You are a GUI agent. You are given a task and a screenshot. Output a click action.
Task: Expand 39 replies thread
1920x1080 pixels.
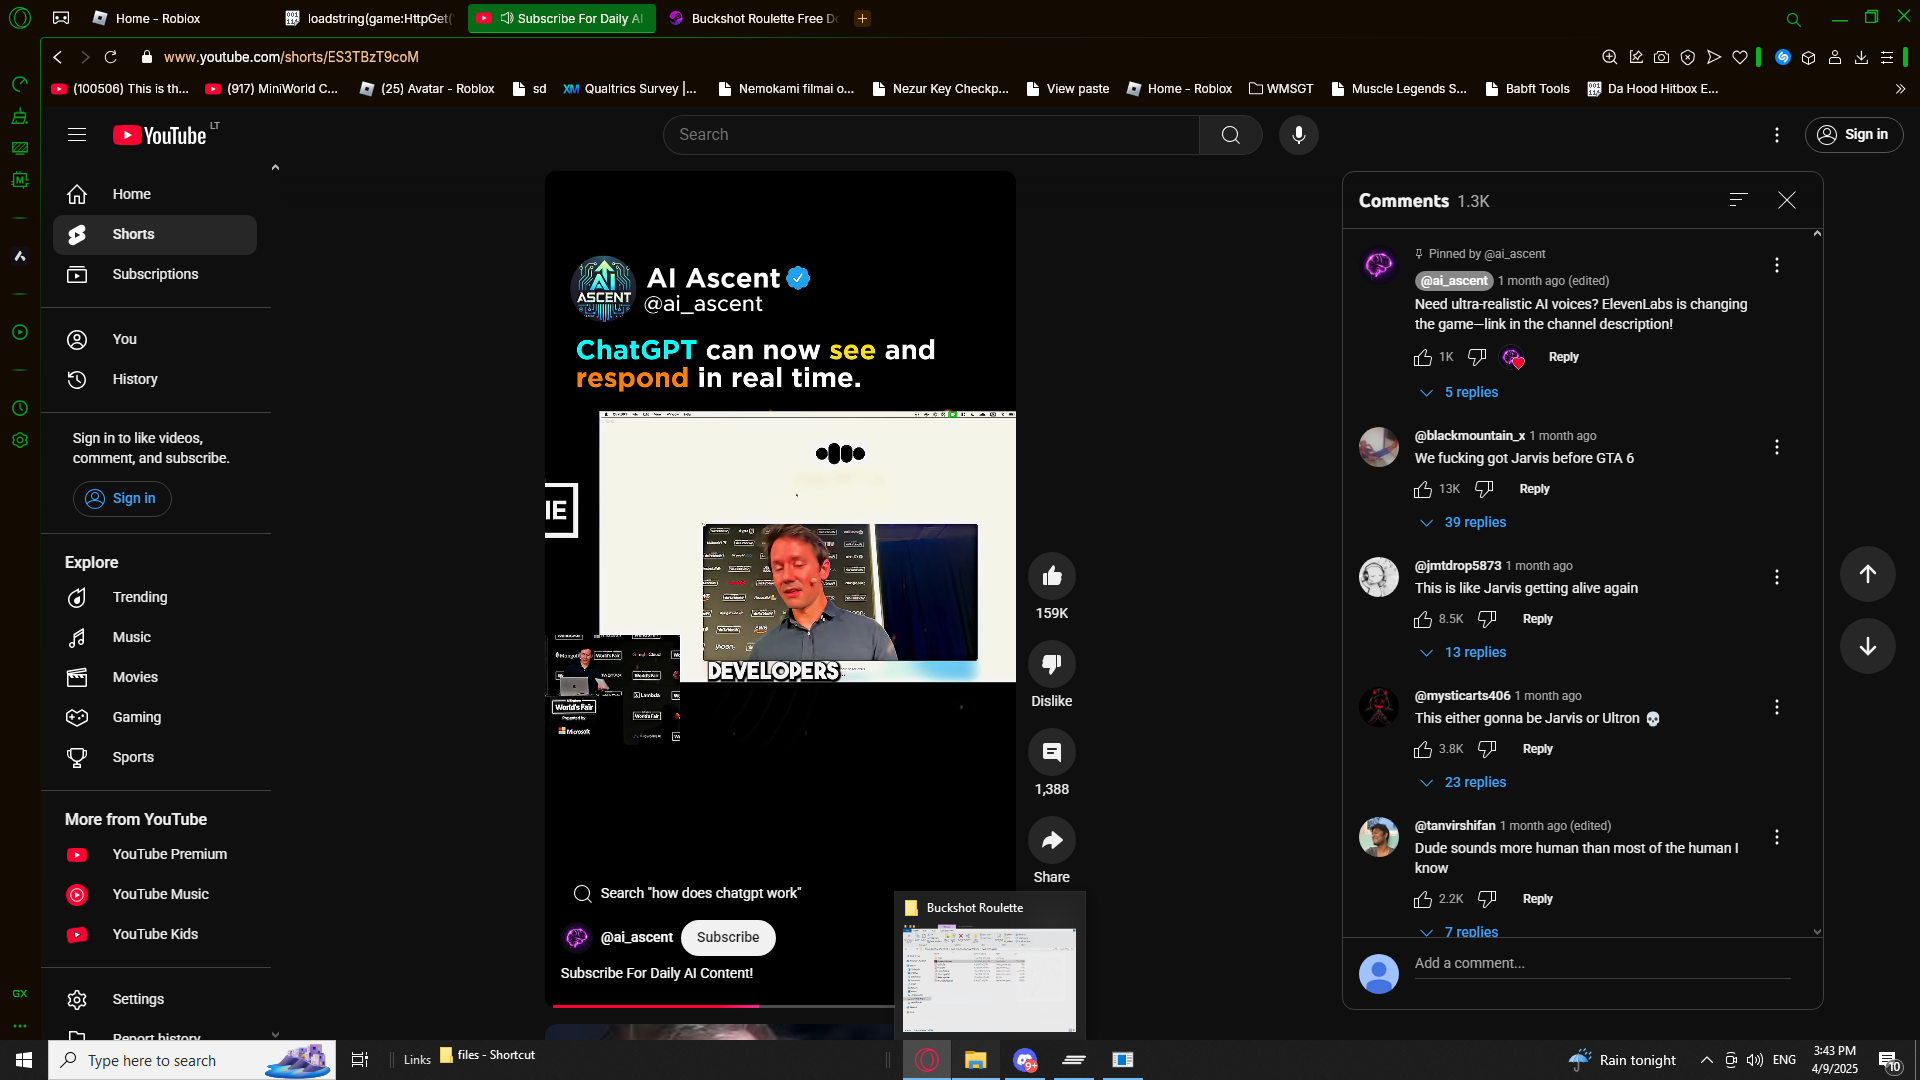(1463, 522)
